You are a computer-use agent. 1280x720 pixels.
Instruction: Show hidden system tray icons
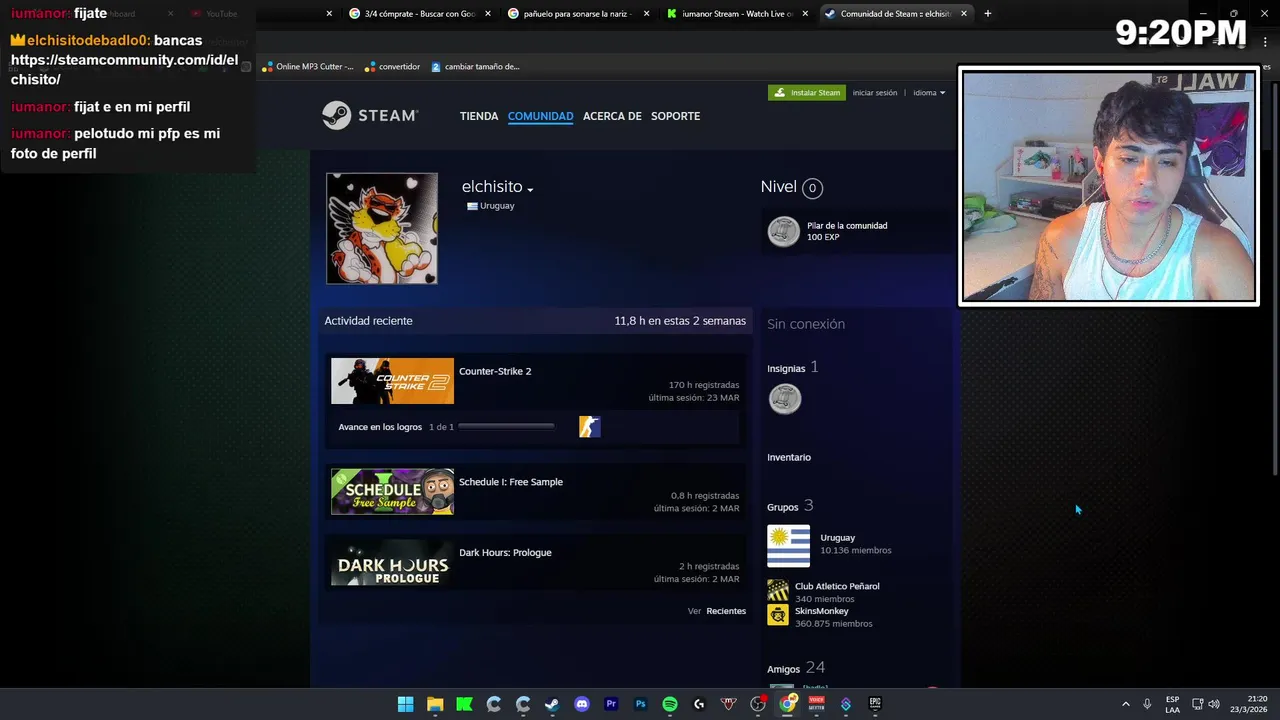1125,704
